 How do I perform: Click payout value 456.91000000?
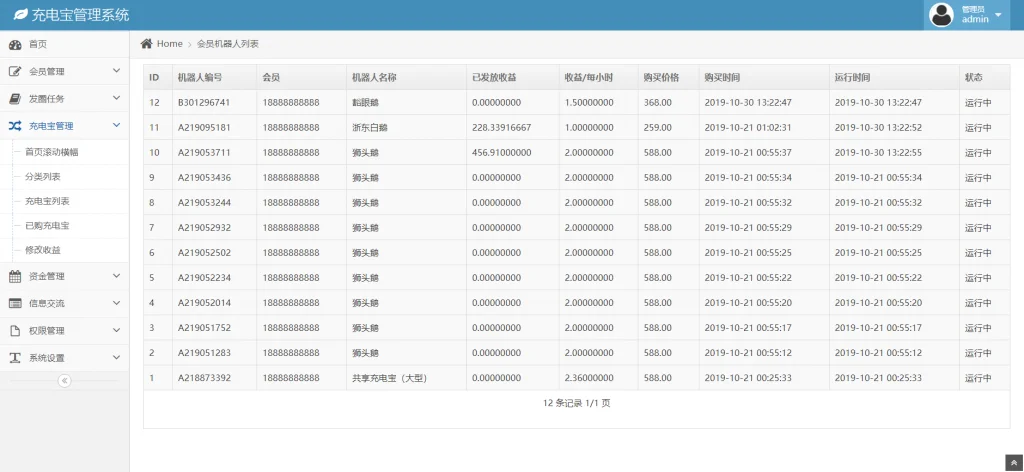click(x=502, y=152)
